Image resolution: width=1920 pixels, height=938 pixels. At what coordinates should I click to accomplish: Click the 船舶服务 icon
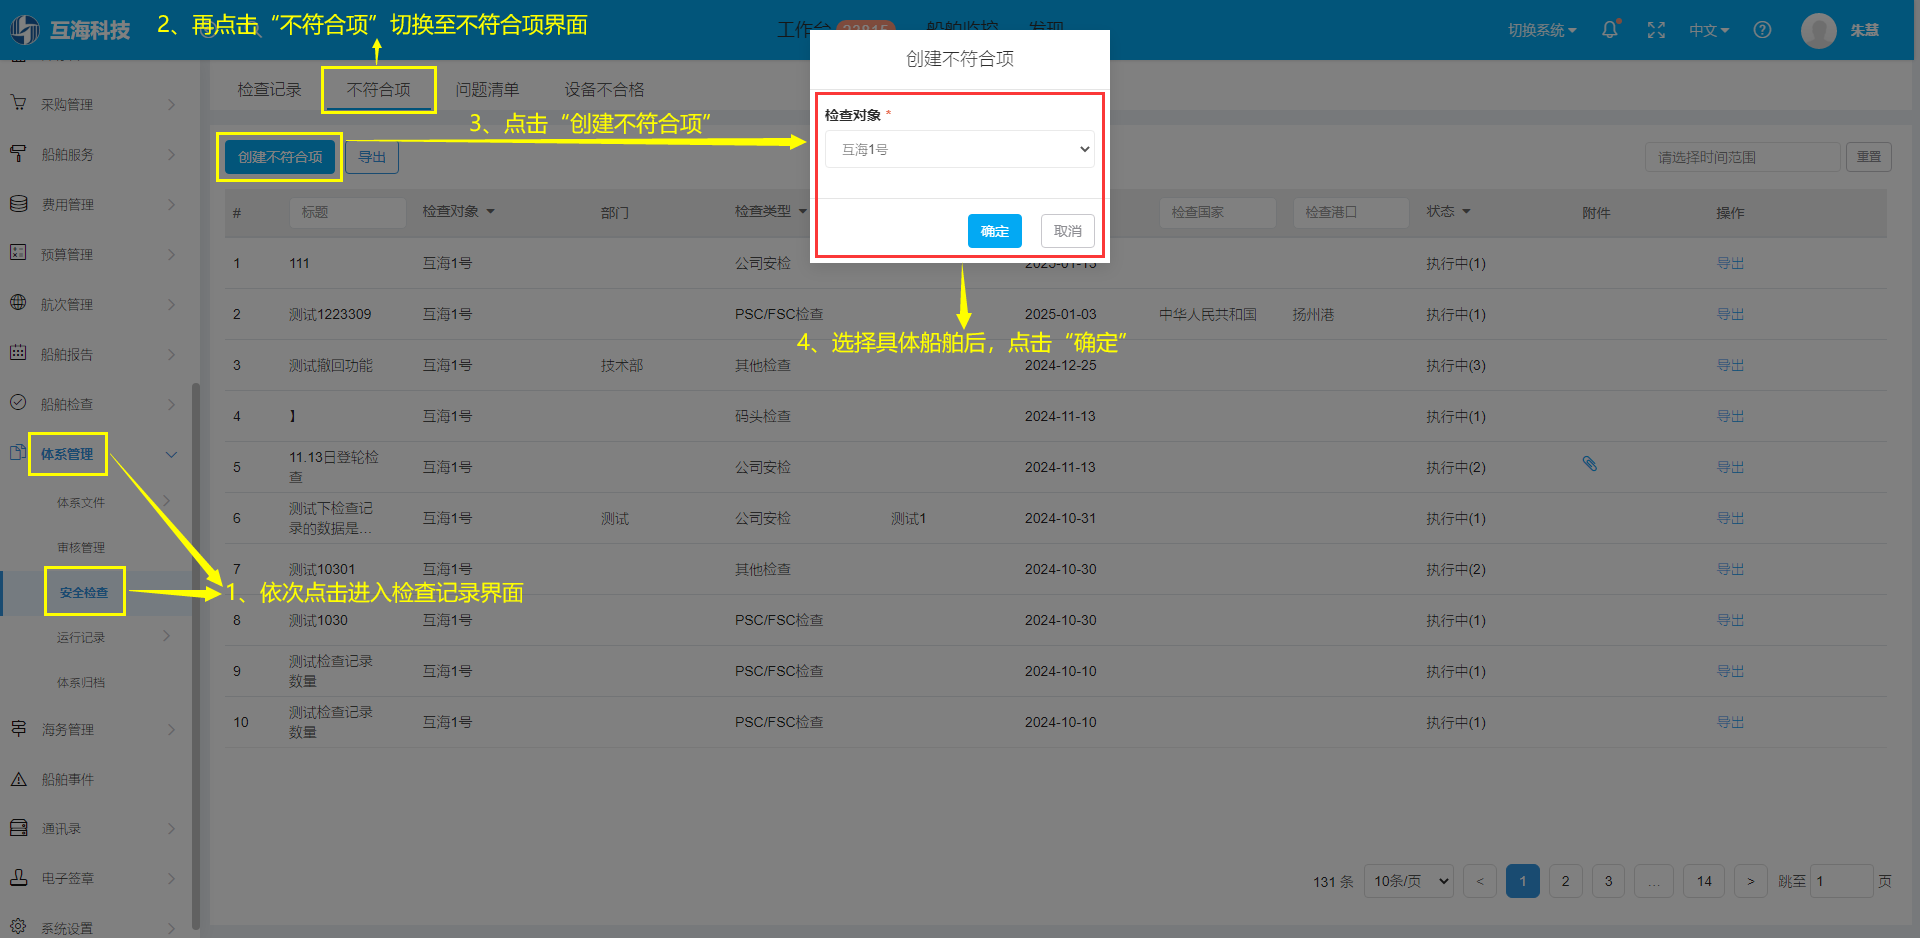tap(18, 153)
